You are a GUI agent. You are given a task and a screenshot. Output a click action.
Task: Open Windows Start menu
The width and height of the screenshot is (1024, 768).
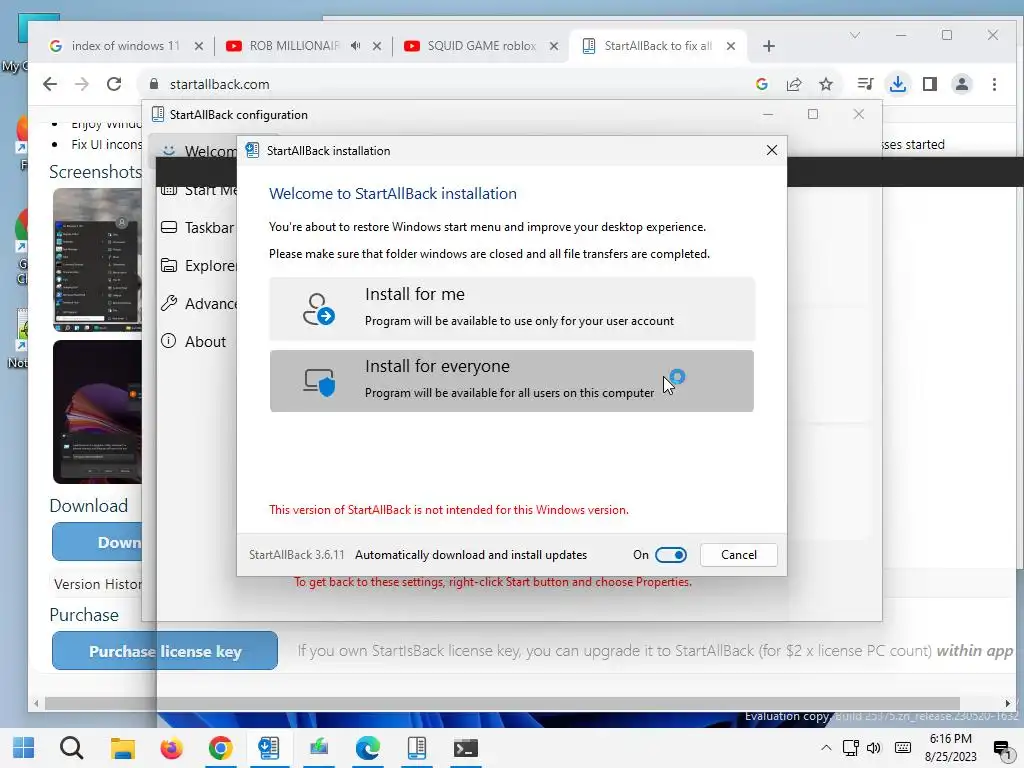pos(24,748)
